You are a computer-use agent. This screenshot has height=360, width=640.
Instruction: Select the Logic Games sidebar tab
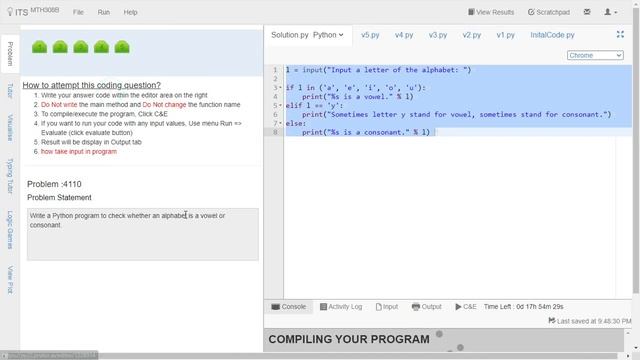tap(10, 230)
